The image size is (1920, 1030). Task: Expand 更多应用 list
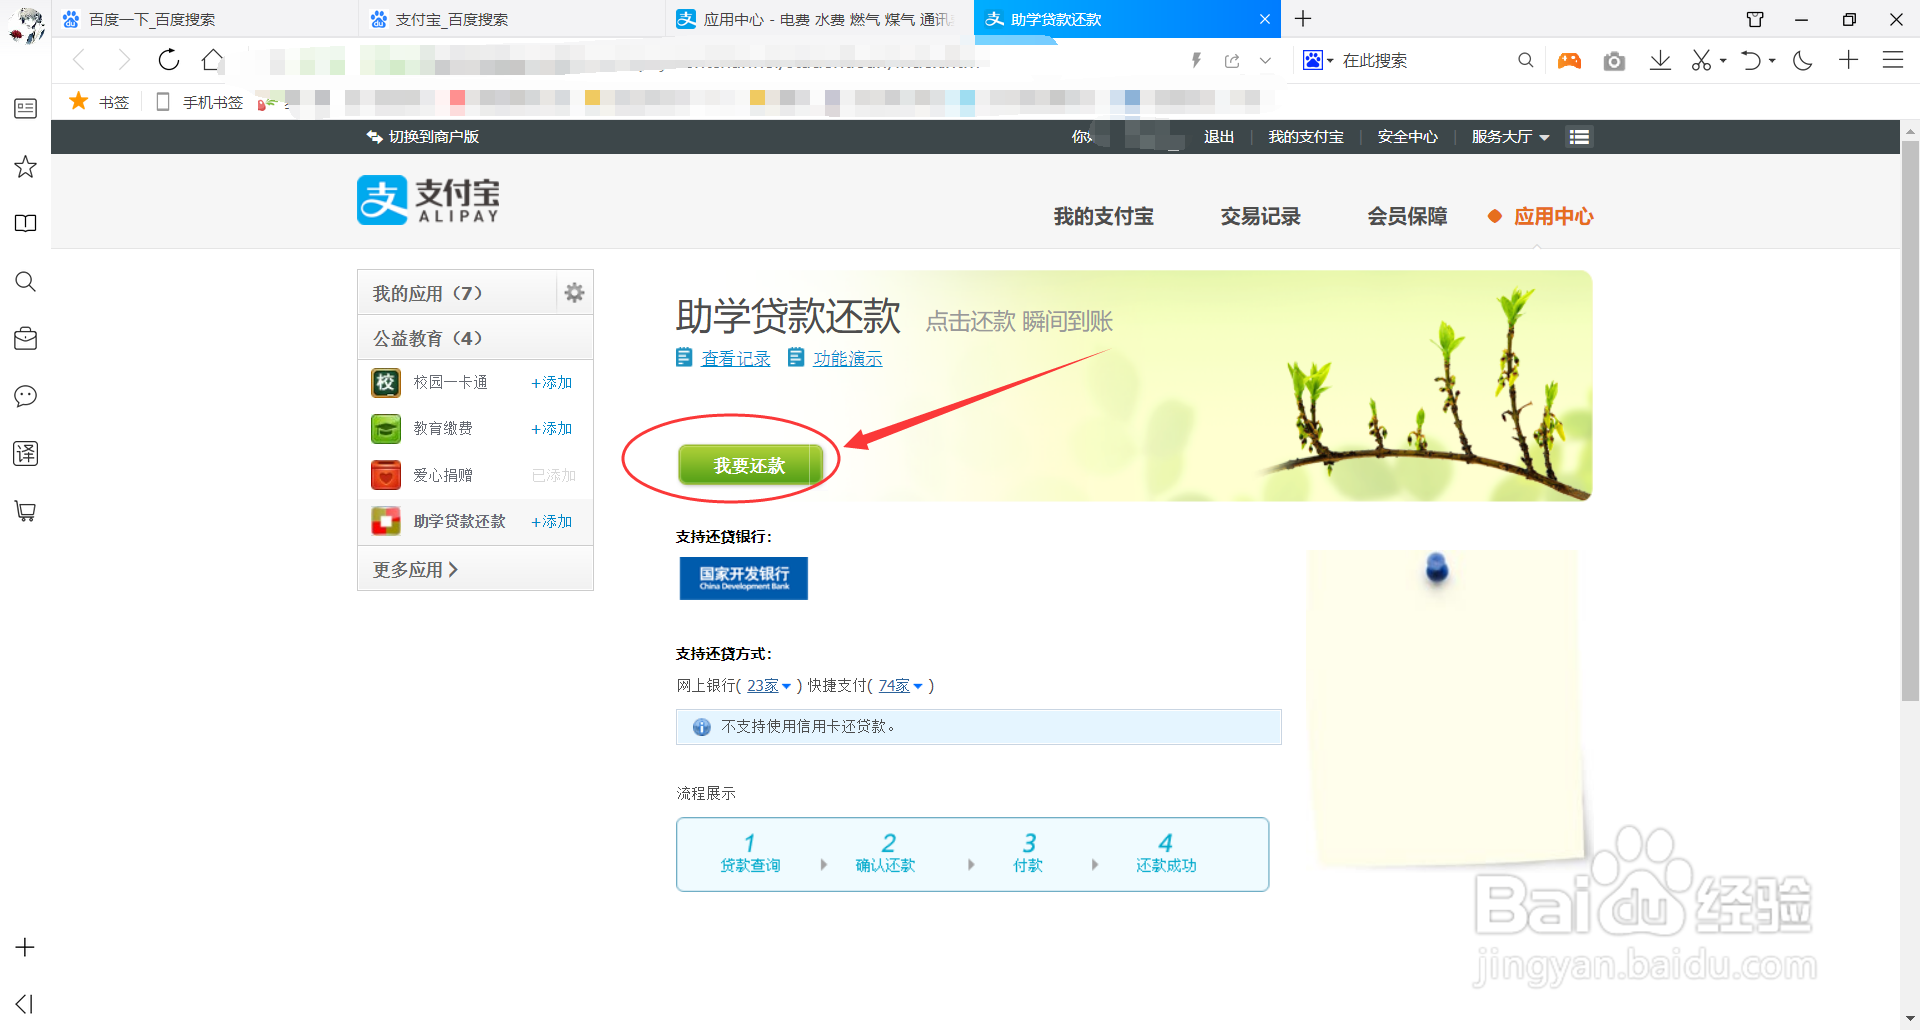(415, 569)
